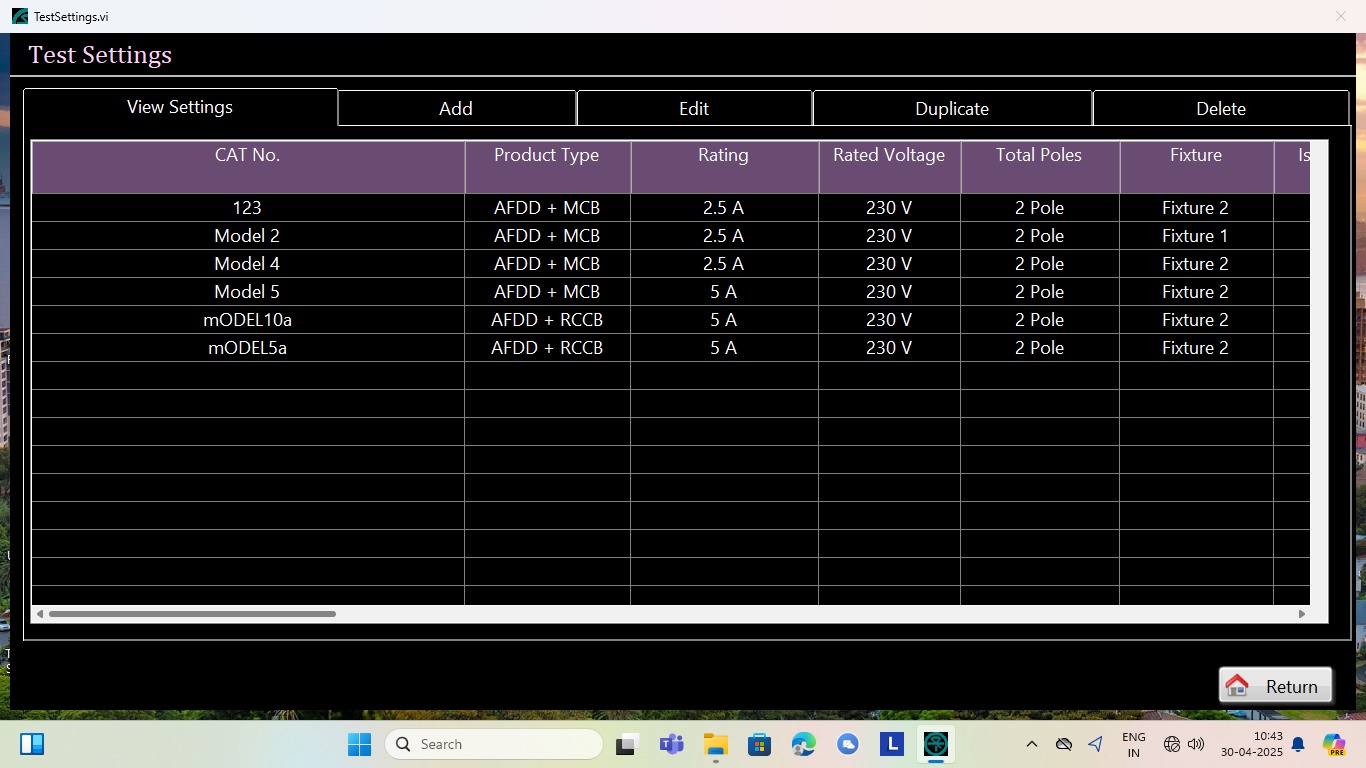Screen dimensions: 1366x768
Task: Click the notification bell icon
Action: click(1298, 744)
